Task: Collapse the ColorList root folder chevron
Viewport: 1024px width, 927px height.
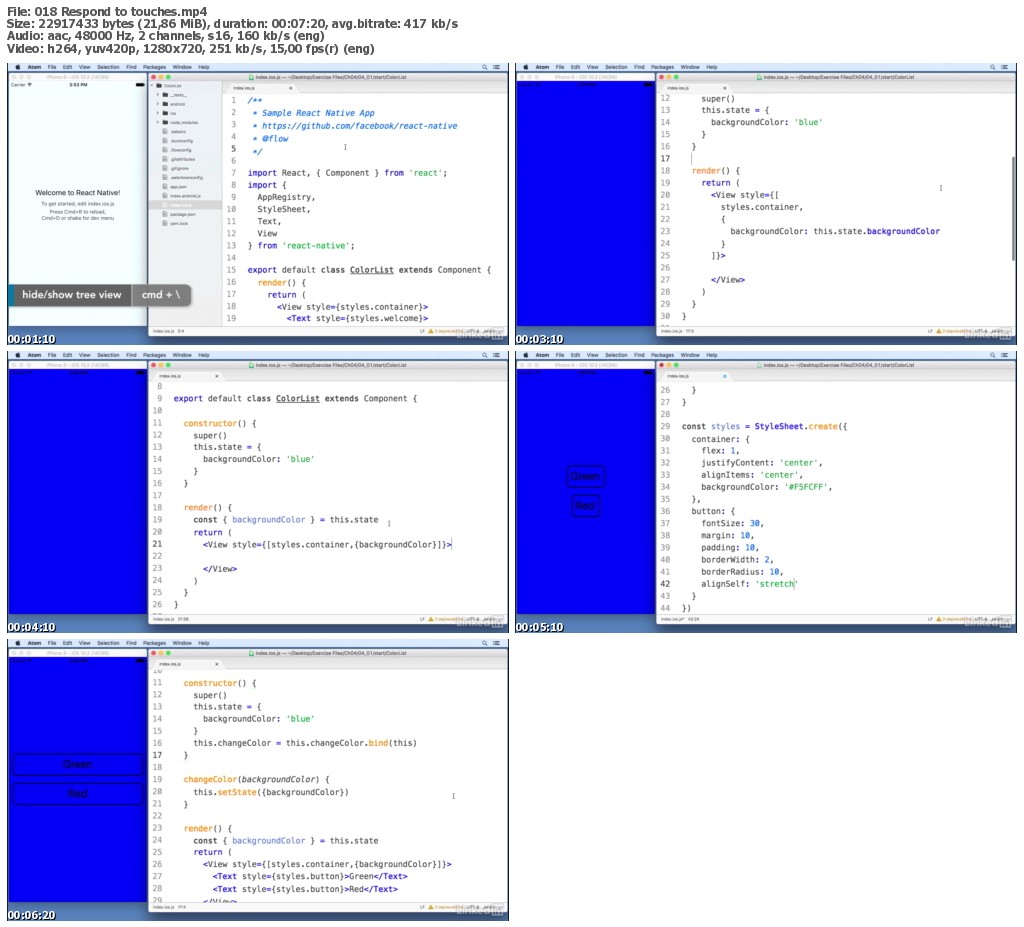Action: [x=153, y=86]
